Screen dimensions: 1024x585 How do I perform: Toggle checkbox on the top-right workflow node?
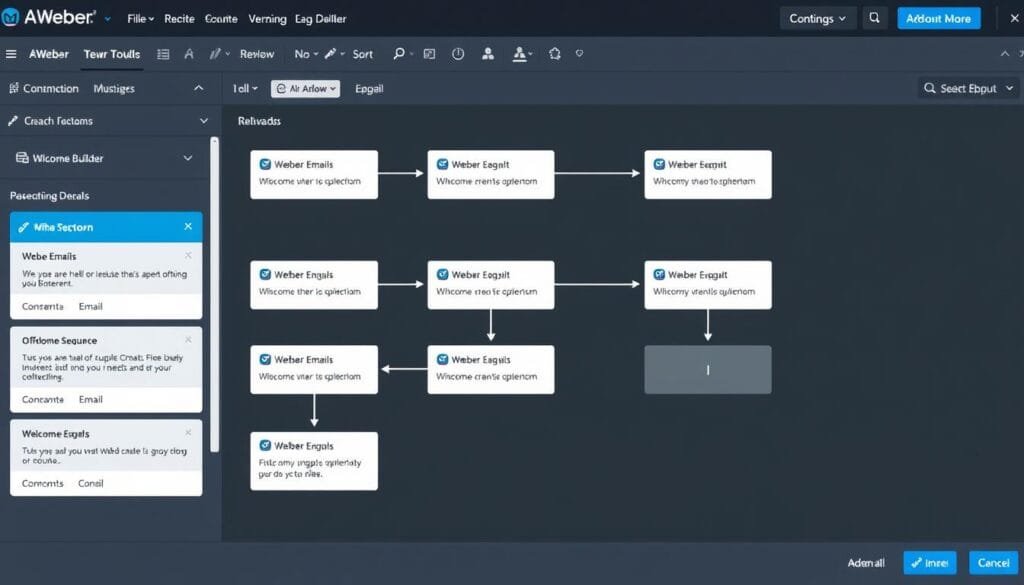coord(659,164)
